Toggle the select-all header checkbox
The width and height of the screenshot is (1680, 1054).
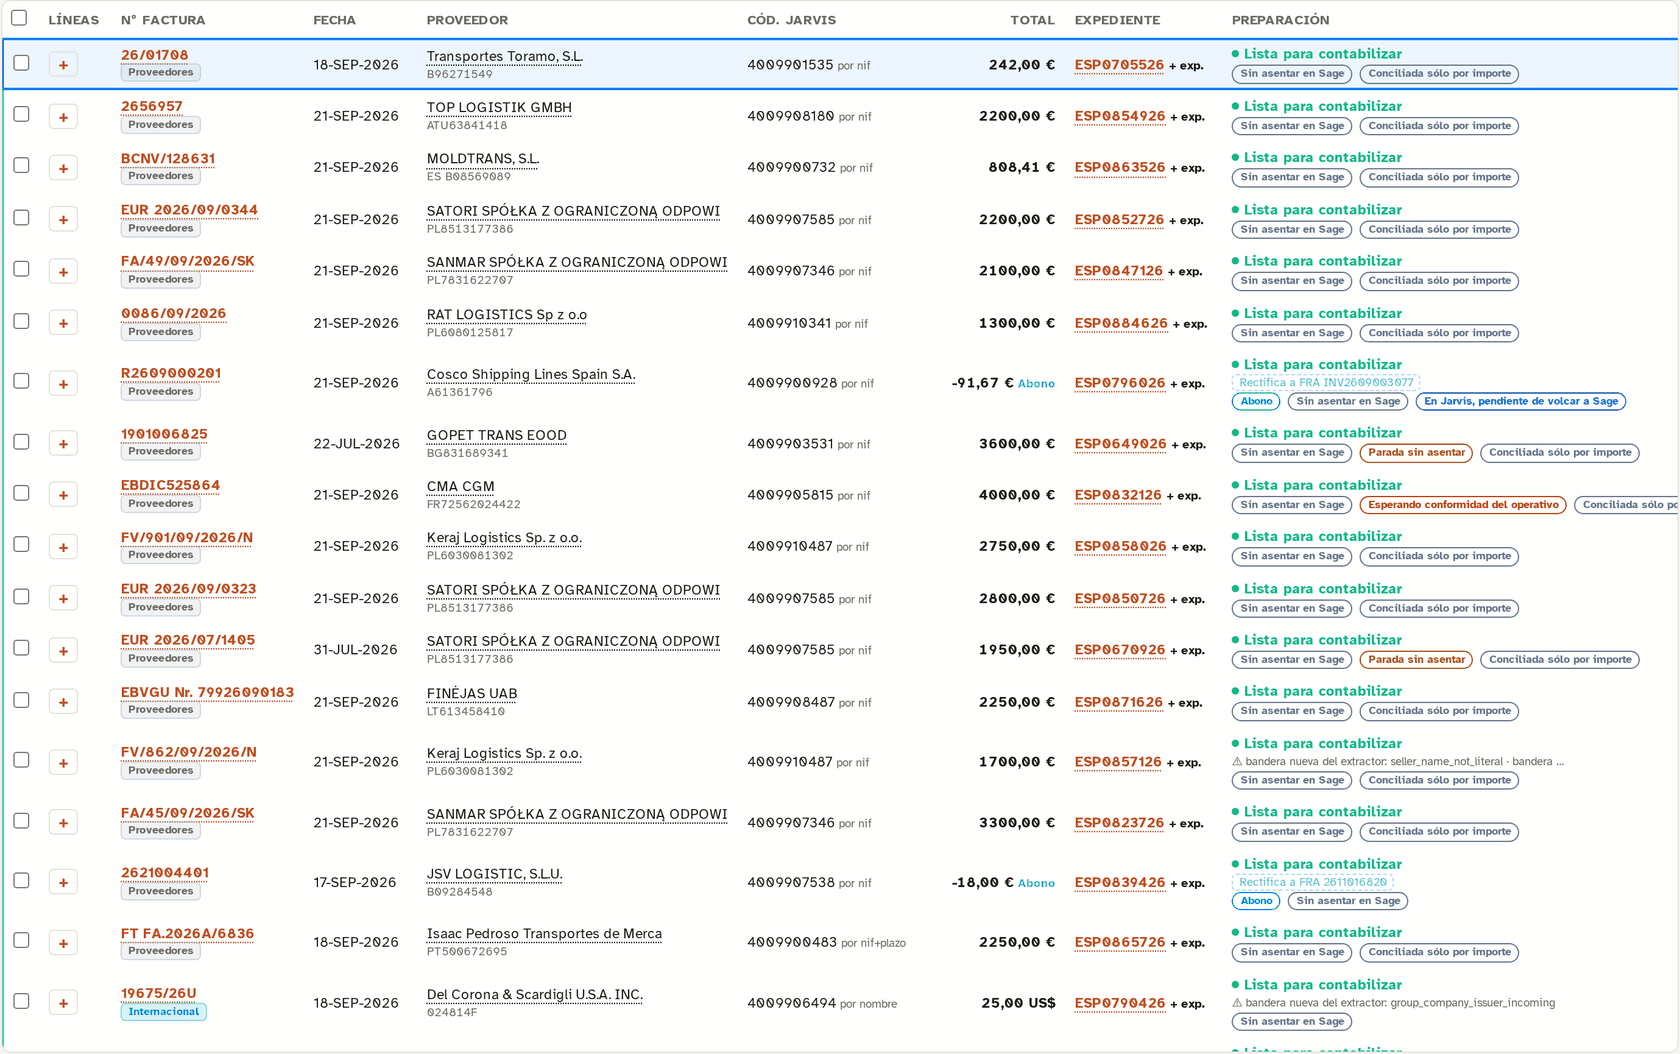[x=19, y=18]
